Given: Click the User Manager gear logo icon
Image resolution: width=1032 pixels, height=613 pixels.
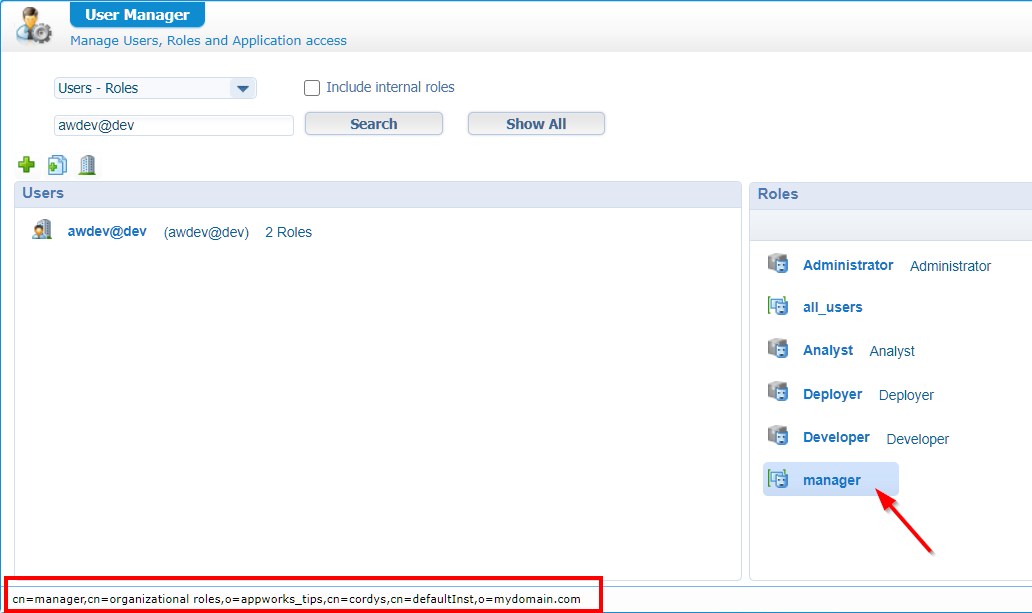Looking at the screenshot, I should click(x=34, y=25).
